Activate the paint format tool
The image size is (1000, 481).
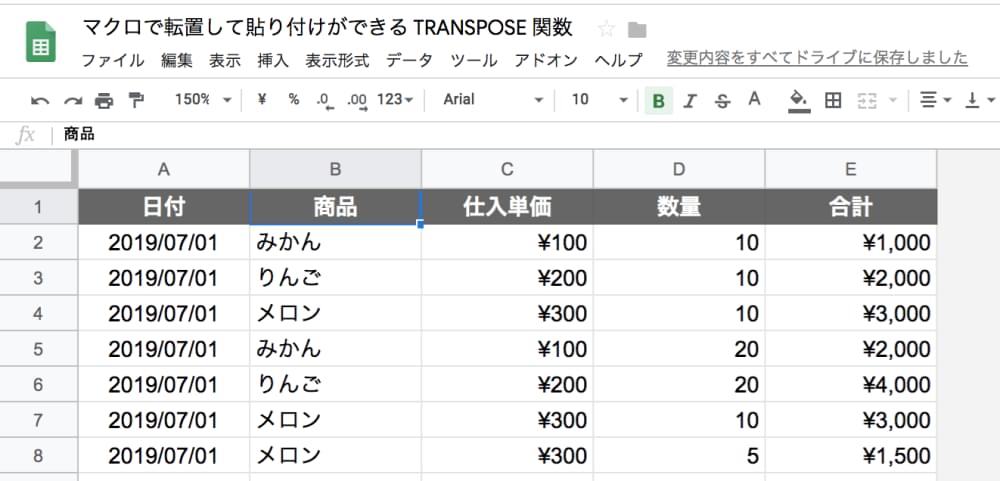coord(136,100)
